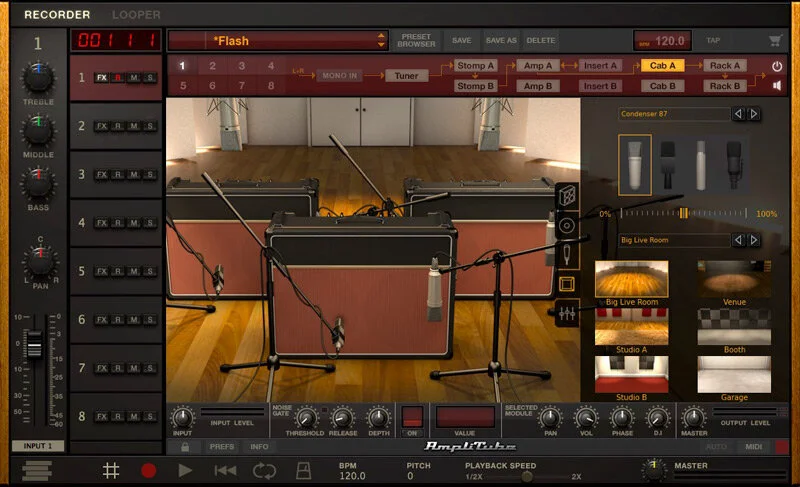This screenshot has width=800, height=487.
Task: Select the Stomp A module
Action: click(475, 65)
